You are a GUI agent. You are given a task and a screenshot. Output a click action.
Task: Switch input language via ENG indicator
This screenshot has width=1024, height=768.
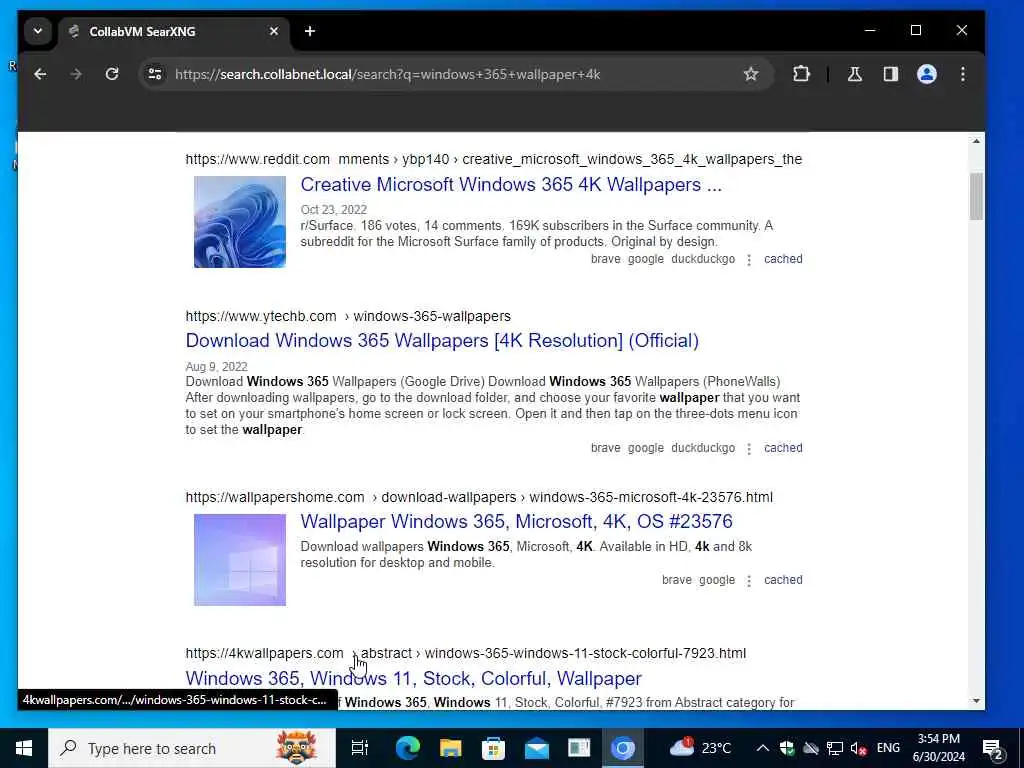(888, 748)
